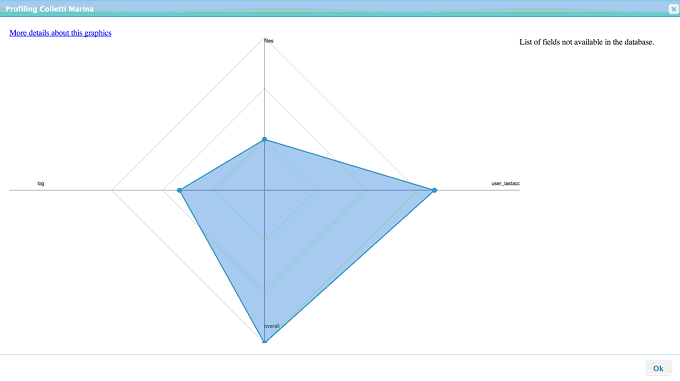The width and height of the screenshot is (680, 381).
Task: Click the outermost gray diamond gridline's left vertex
Action: click(112, 190)
